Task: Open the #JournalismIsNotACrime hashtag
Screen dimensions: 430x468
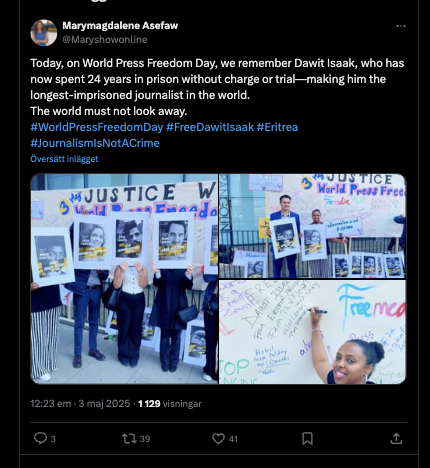Action: point(95,143)
